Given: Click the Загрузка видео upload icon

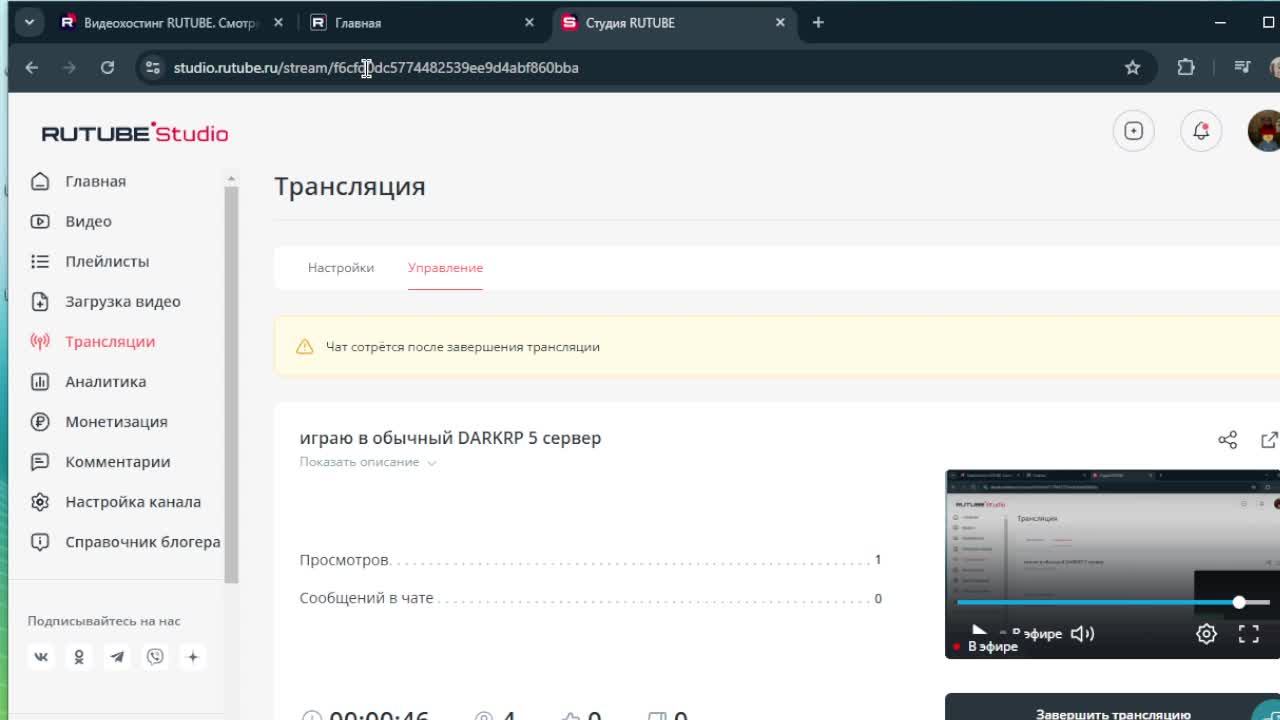Looking at the screenshot, I should click(x=40, y=301).
